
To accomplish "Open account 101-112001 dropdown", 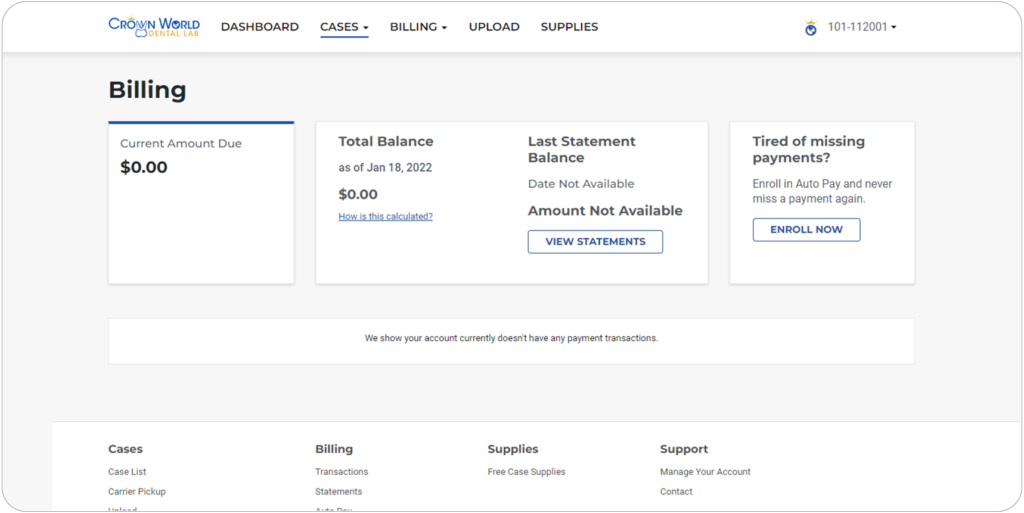I will coord(862,27).
